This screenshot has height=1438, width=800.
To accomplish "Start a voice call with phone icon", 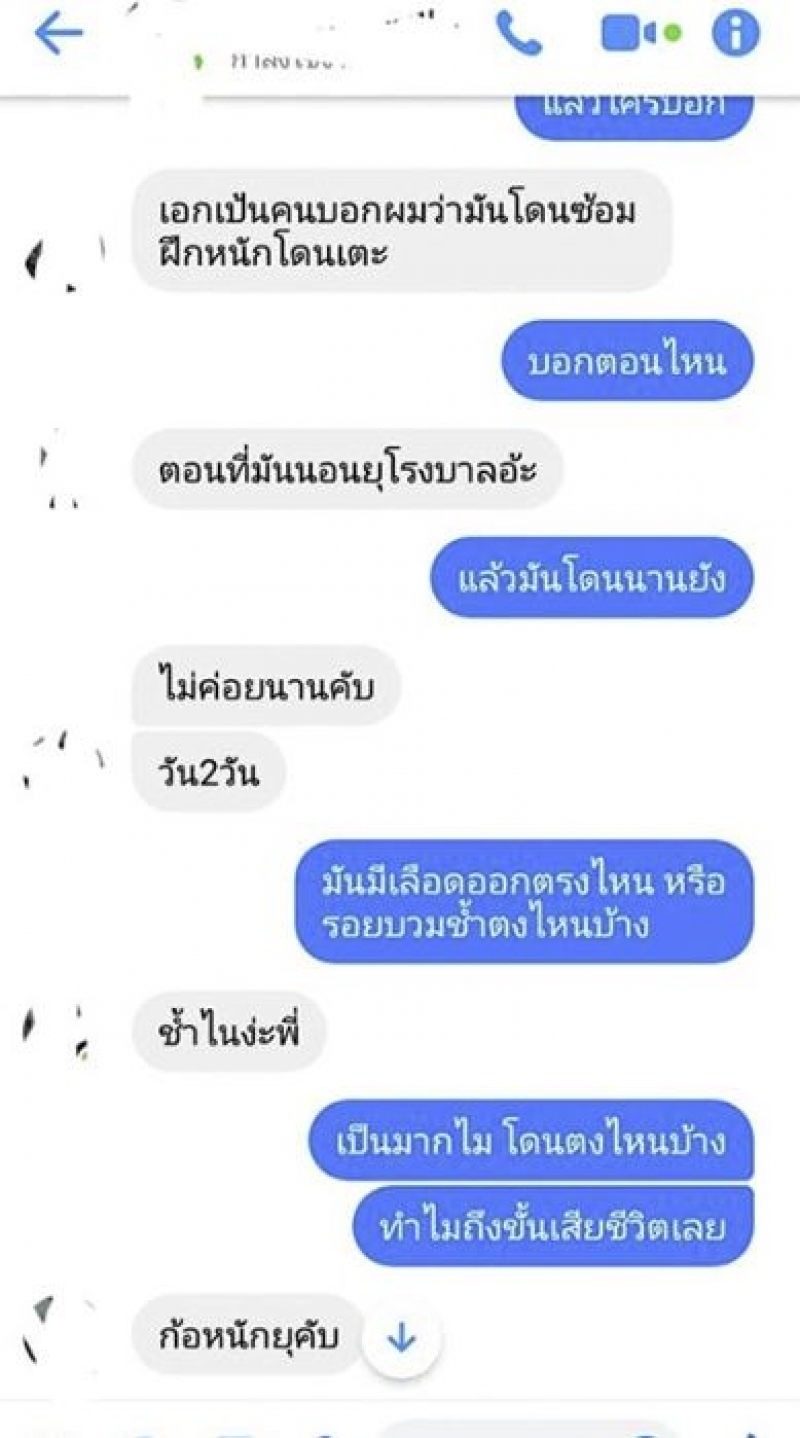I will [x=519, y=34].
